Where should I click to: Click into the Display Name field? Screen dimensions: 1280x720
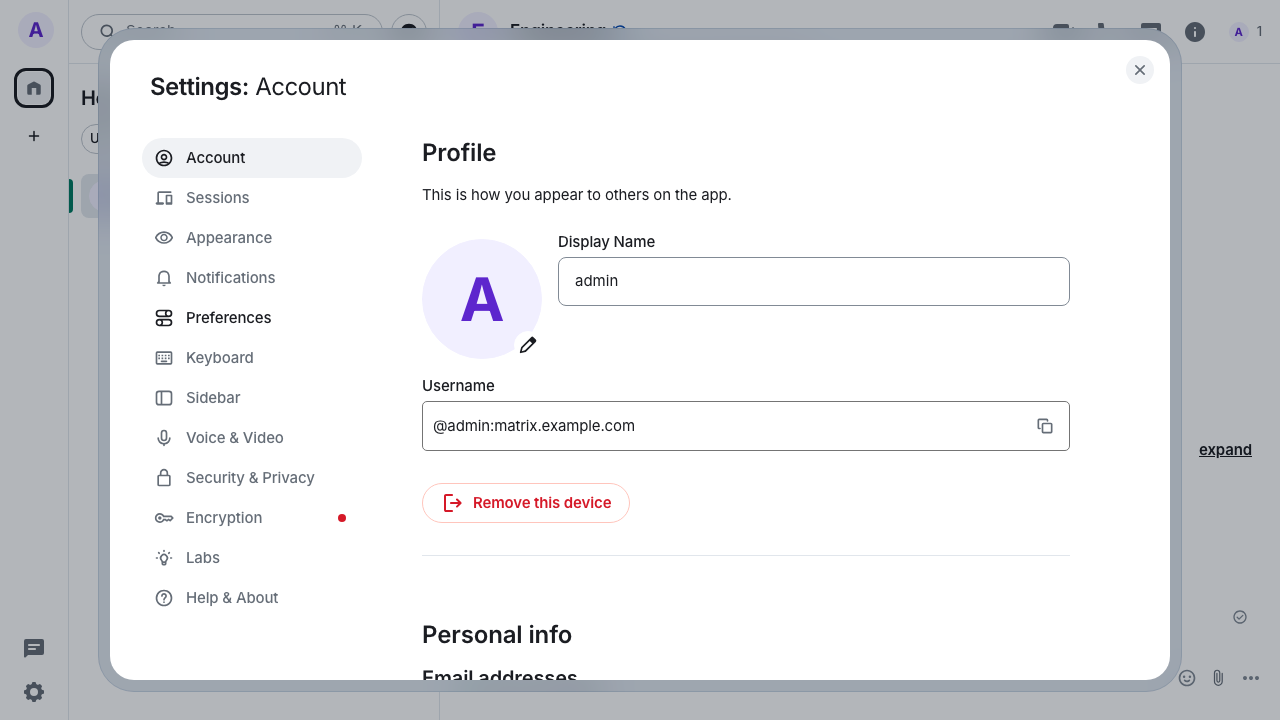click(814, 281)
